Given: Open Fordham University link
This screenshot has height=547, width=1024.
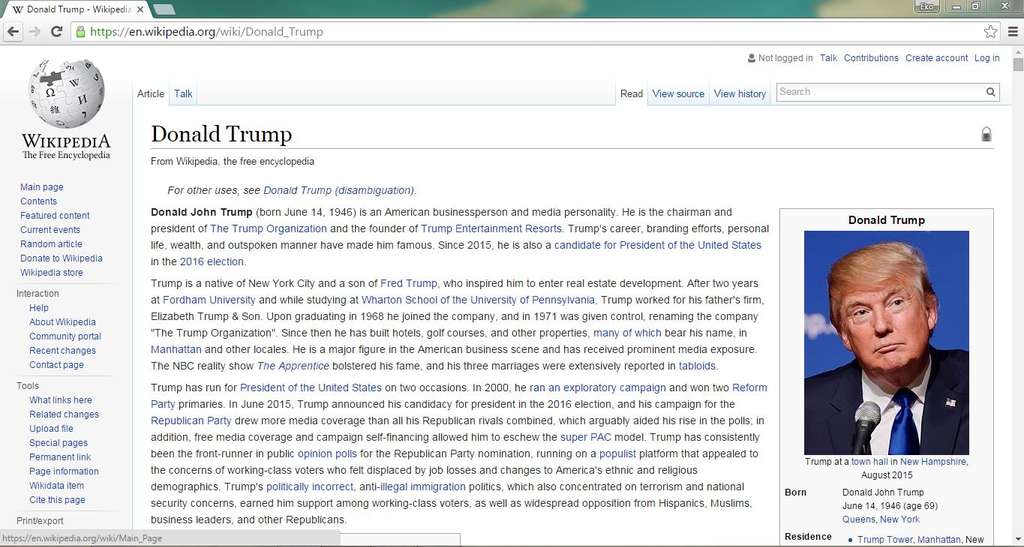Looking at the screenshot, I should (x=209, y=300).
